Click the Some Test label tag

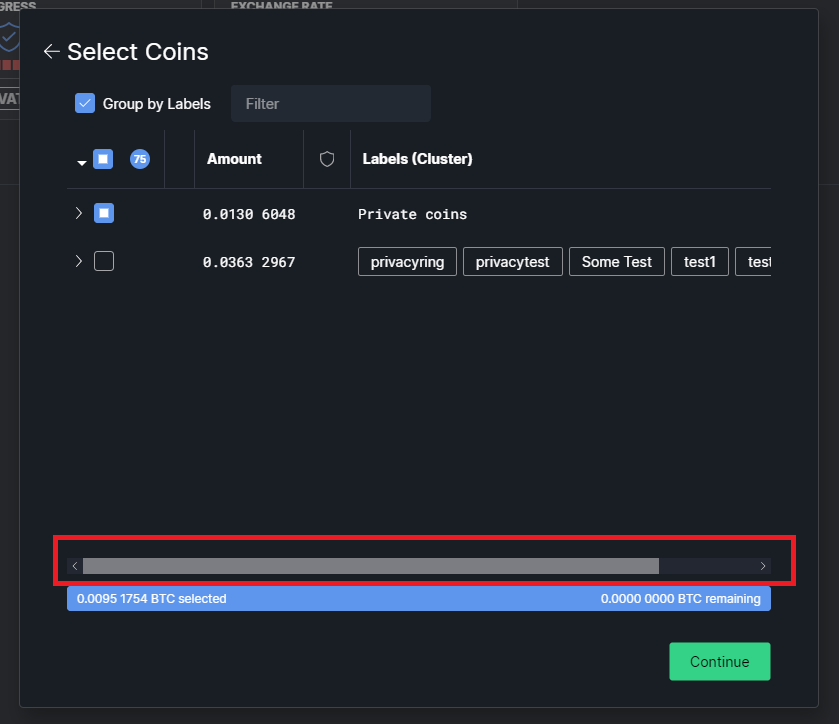[616, 262]
